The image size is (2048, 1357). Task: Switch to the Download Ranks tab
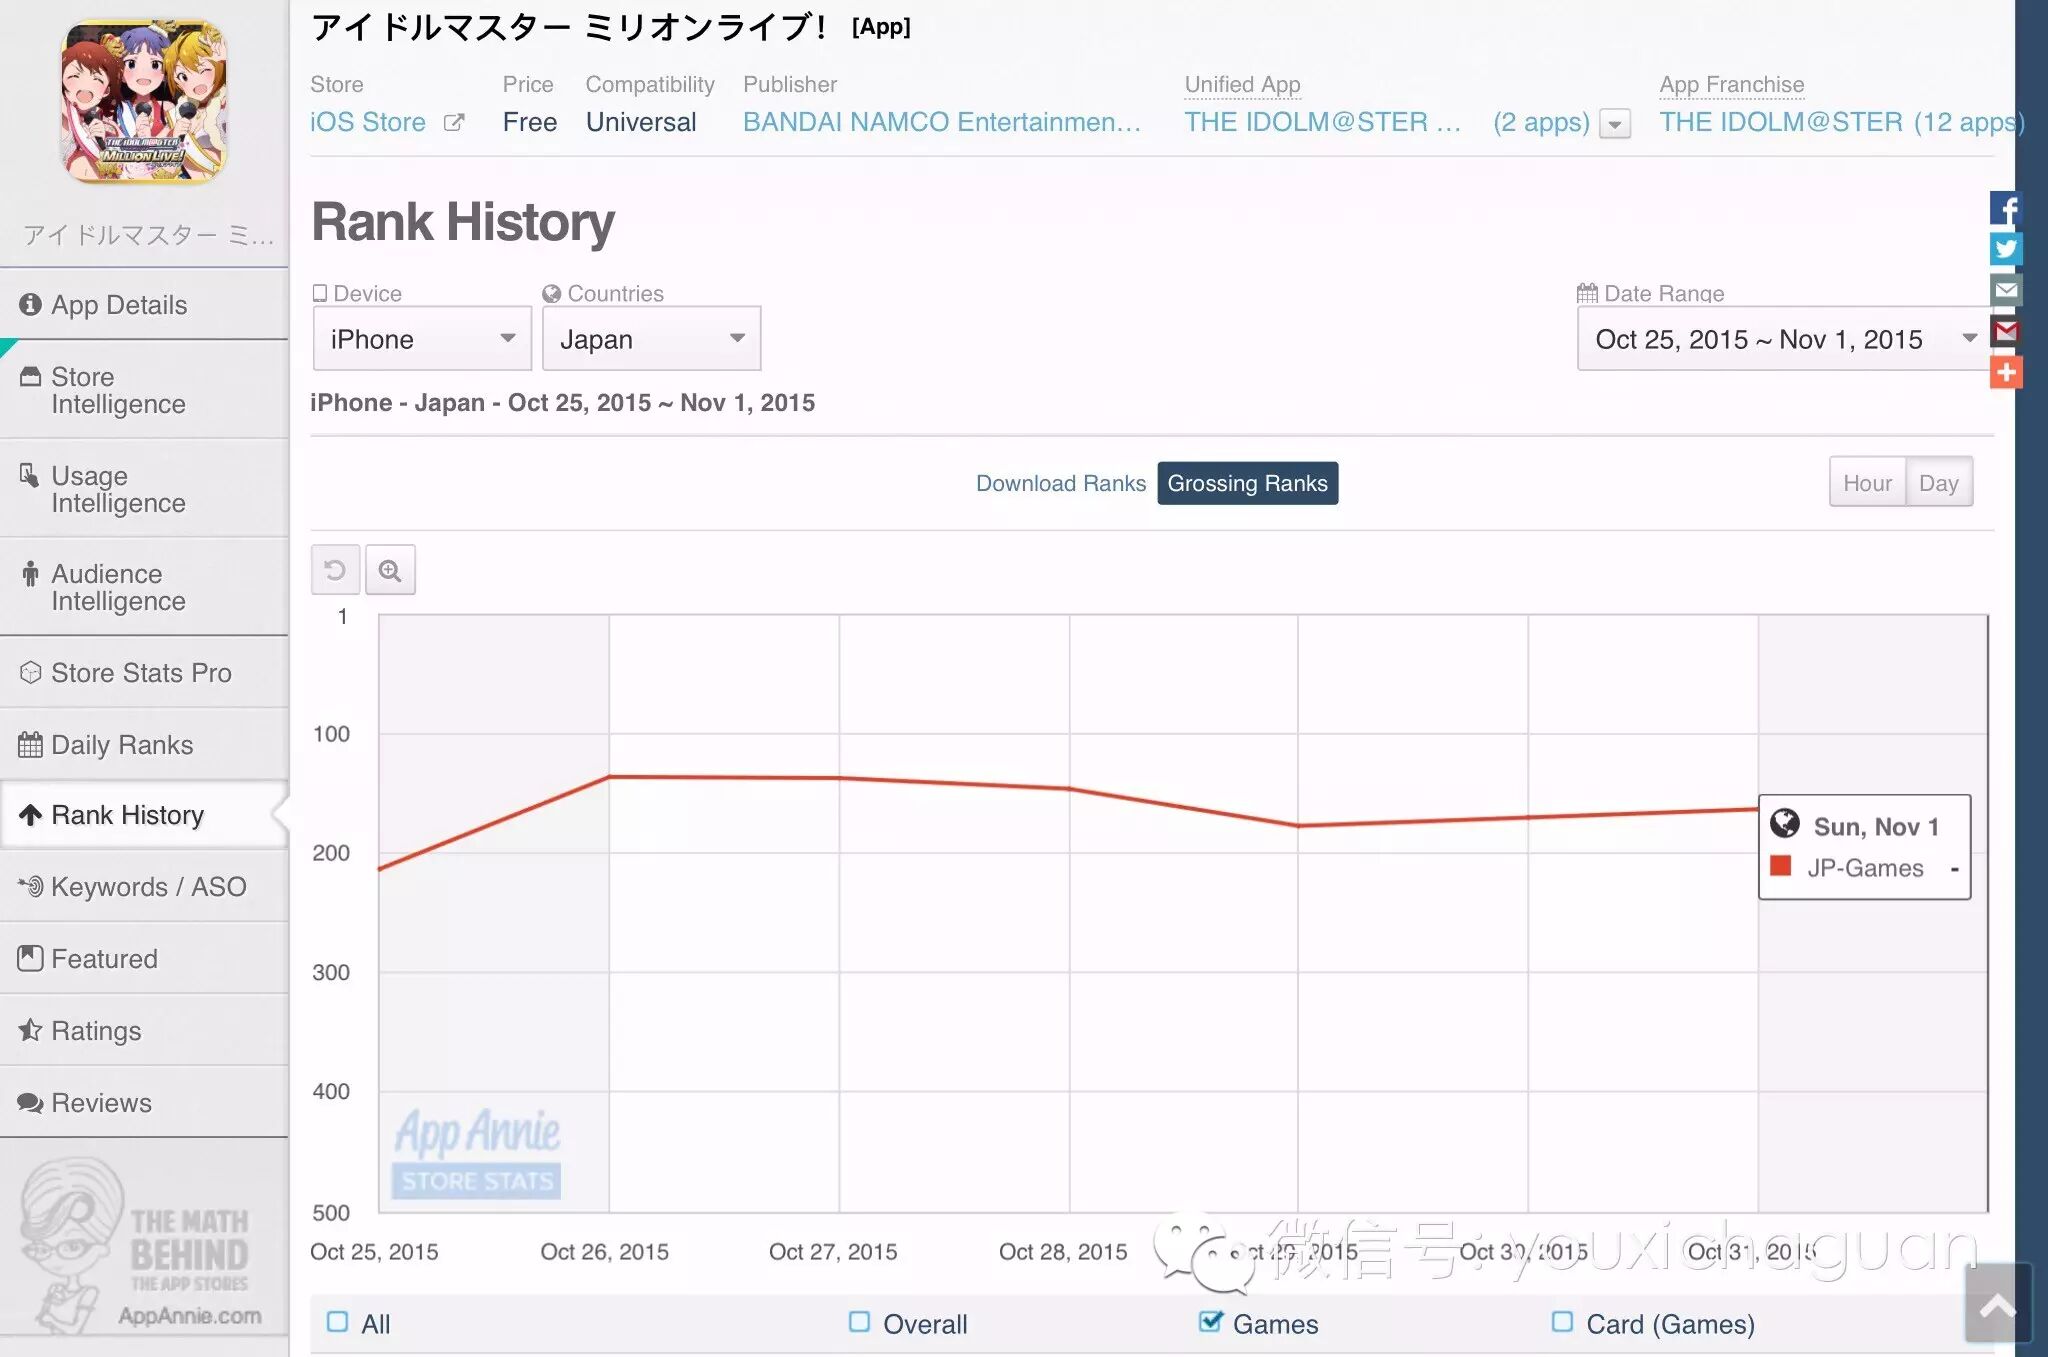pyautogui.click(x=1060, y=483)
